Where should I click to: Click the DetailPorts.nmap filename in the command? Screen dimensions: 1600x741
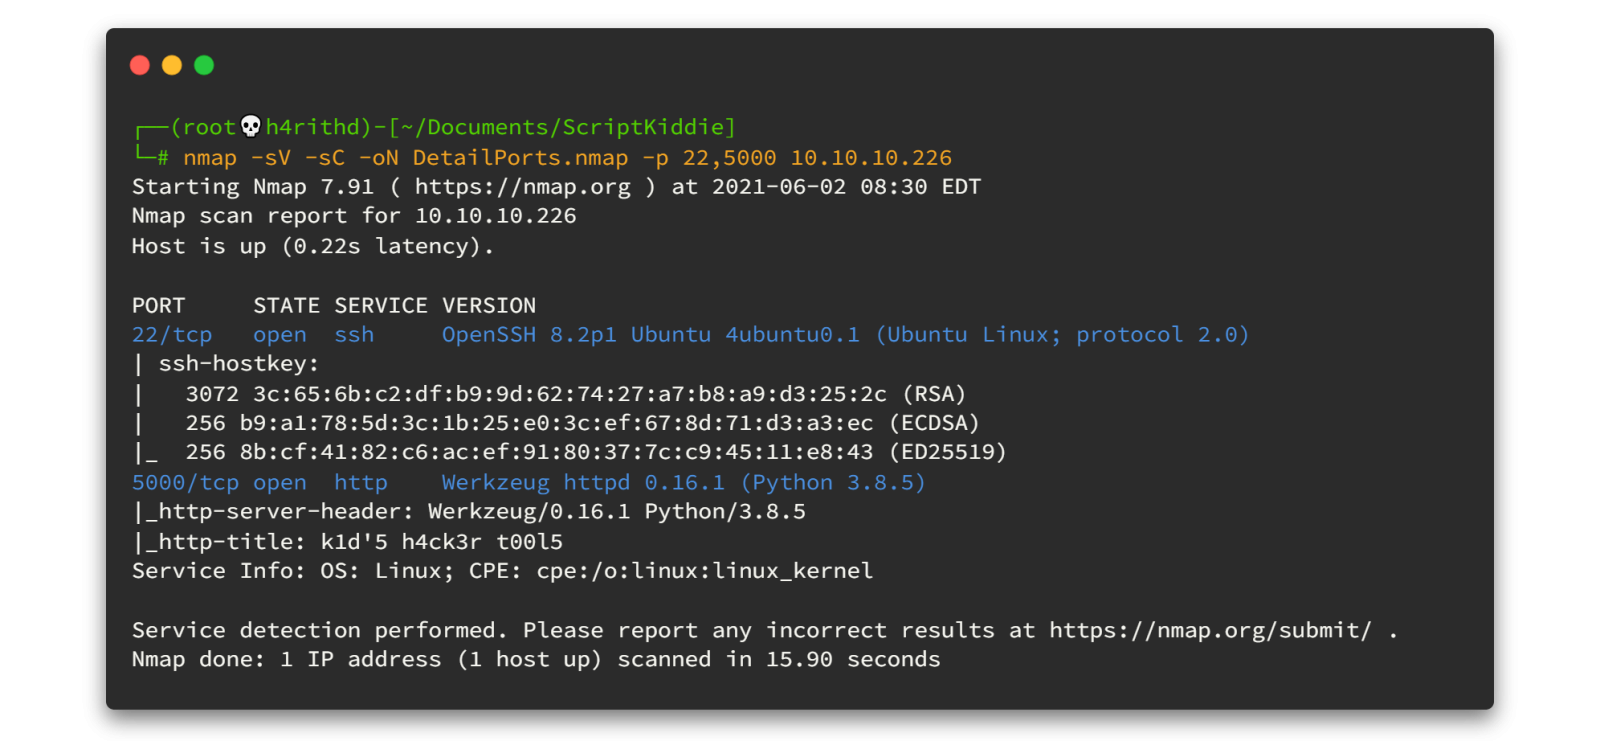[x=520, y=158]
